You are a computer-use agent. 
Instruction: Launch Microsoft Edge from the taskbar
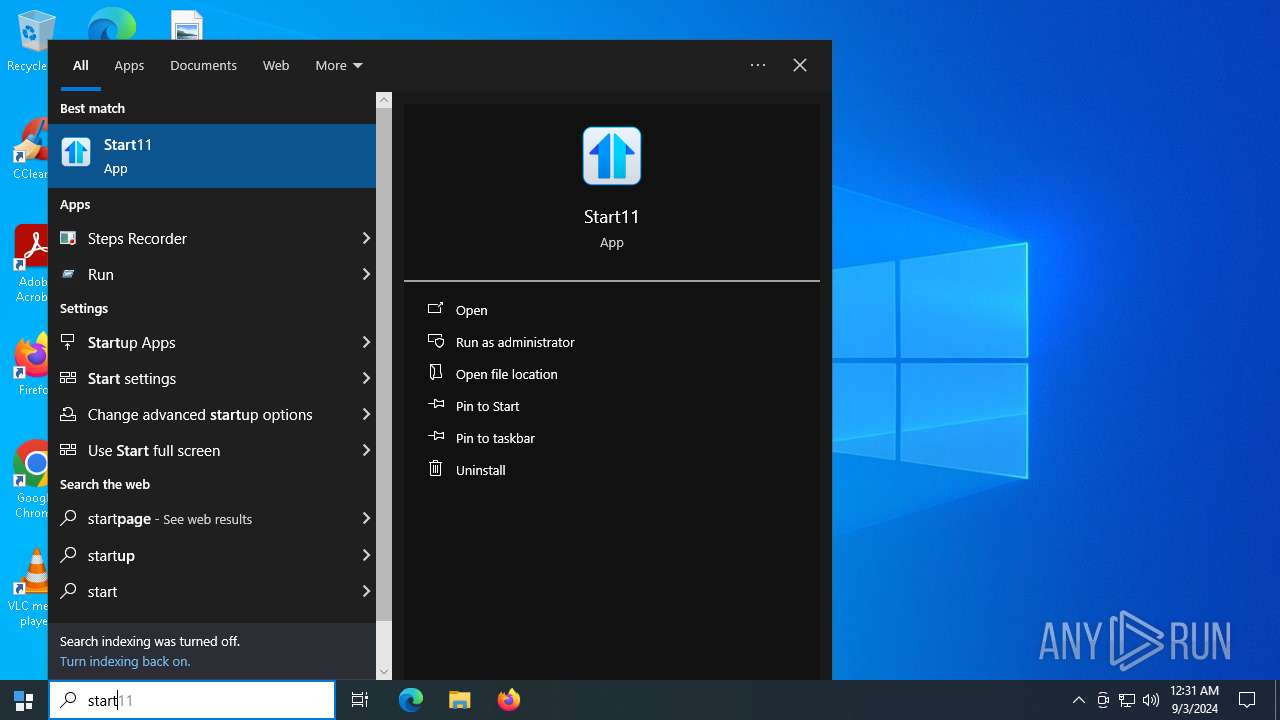[411, 700]
